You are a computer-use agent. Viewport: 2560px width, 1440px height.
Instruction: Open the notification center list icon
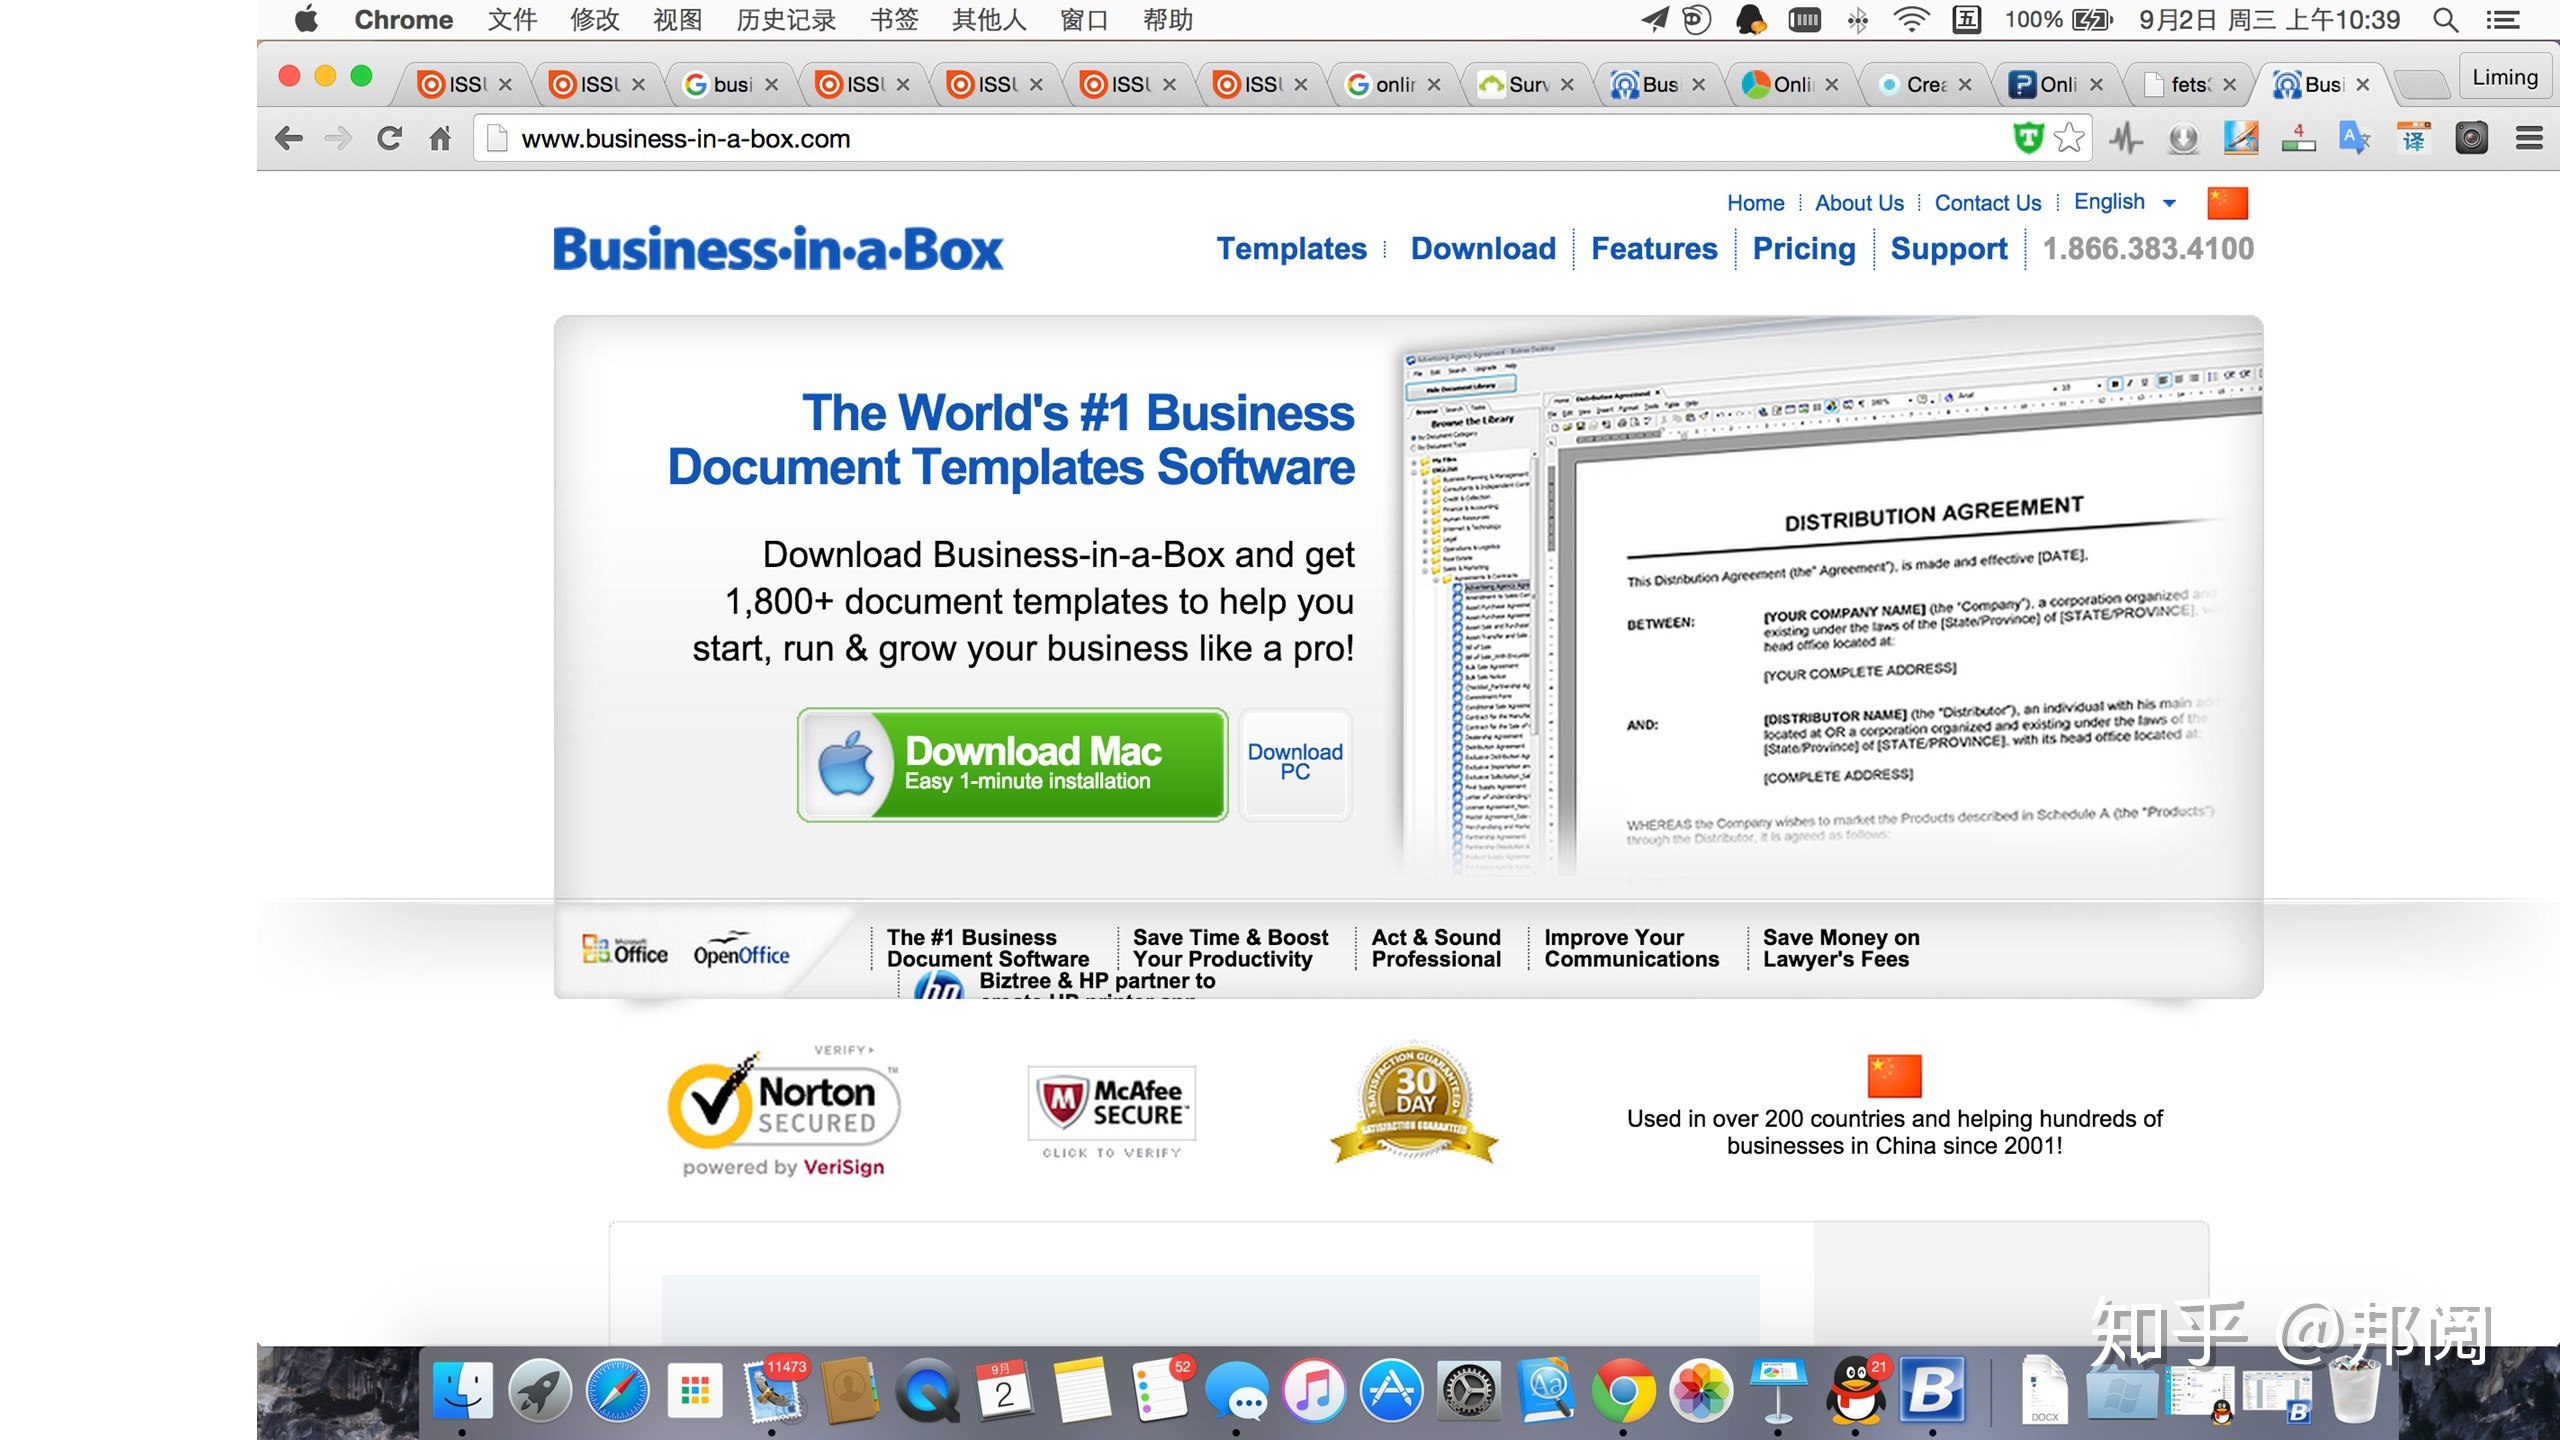coord(2504,20)
